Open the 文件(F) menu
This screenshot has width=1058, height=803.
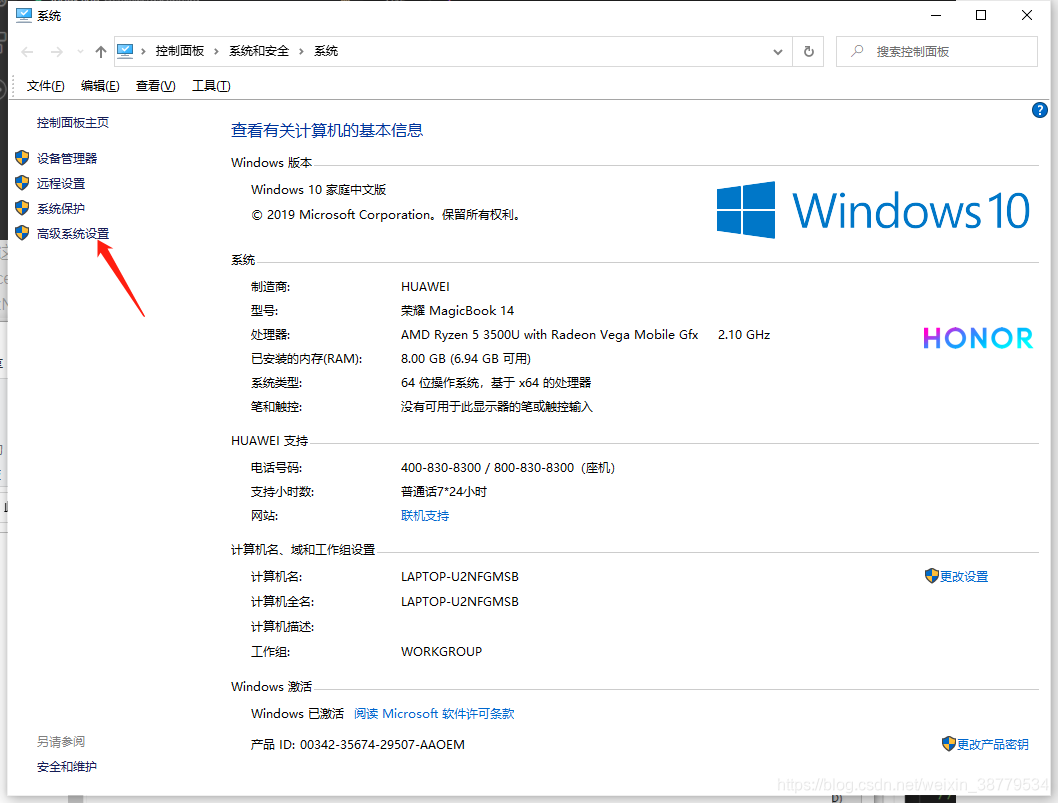(45, 86)
